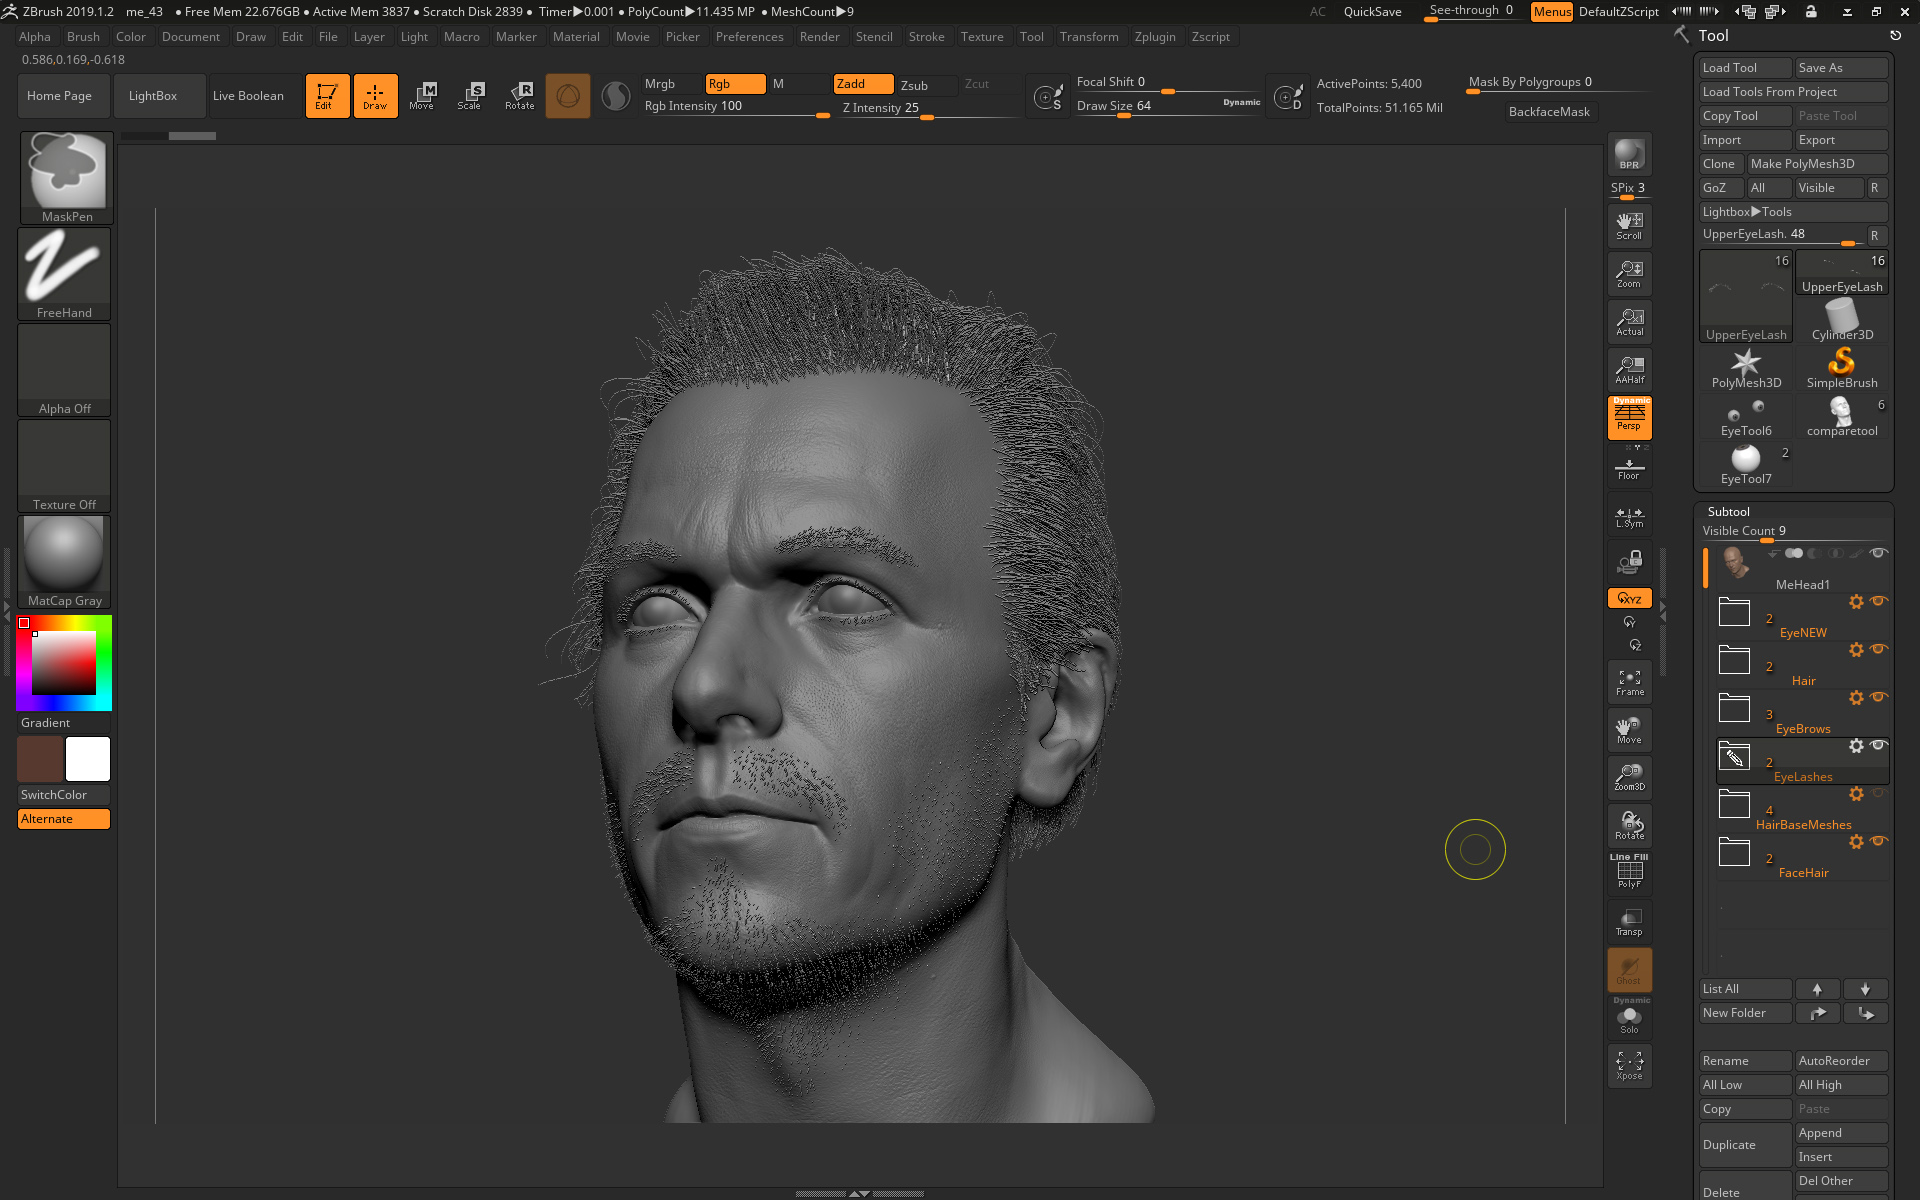Viewport: 1920px width, 1200px height.
Task: Select the comparetool head thumbnail
Action: [1842, 416]
